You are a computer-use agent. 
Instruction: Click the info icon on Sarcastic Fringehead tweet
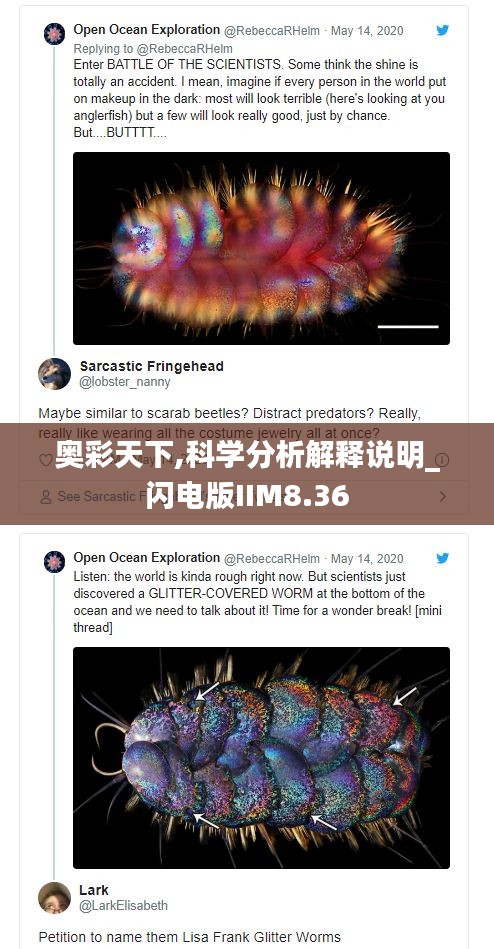[443, 460]
